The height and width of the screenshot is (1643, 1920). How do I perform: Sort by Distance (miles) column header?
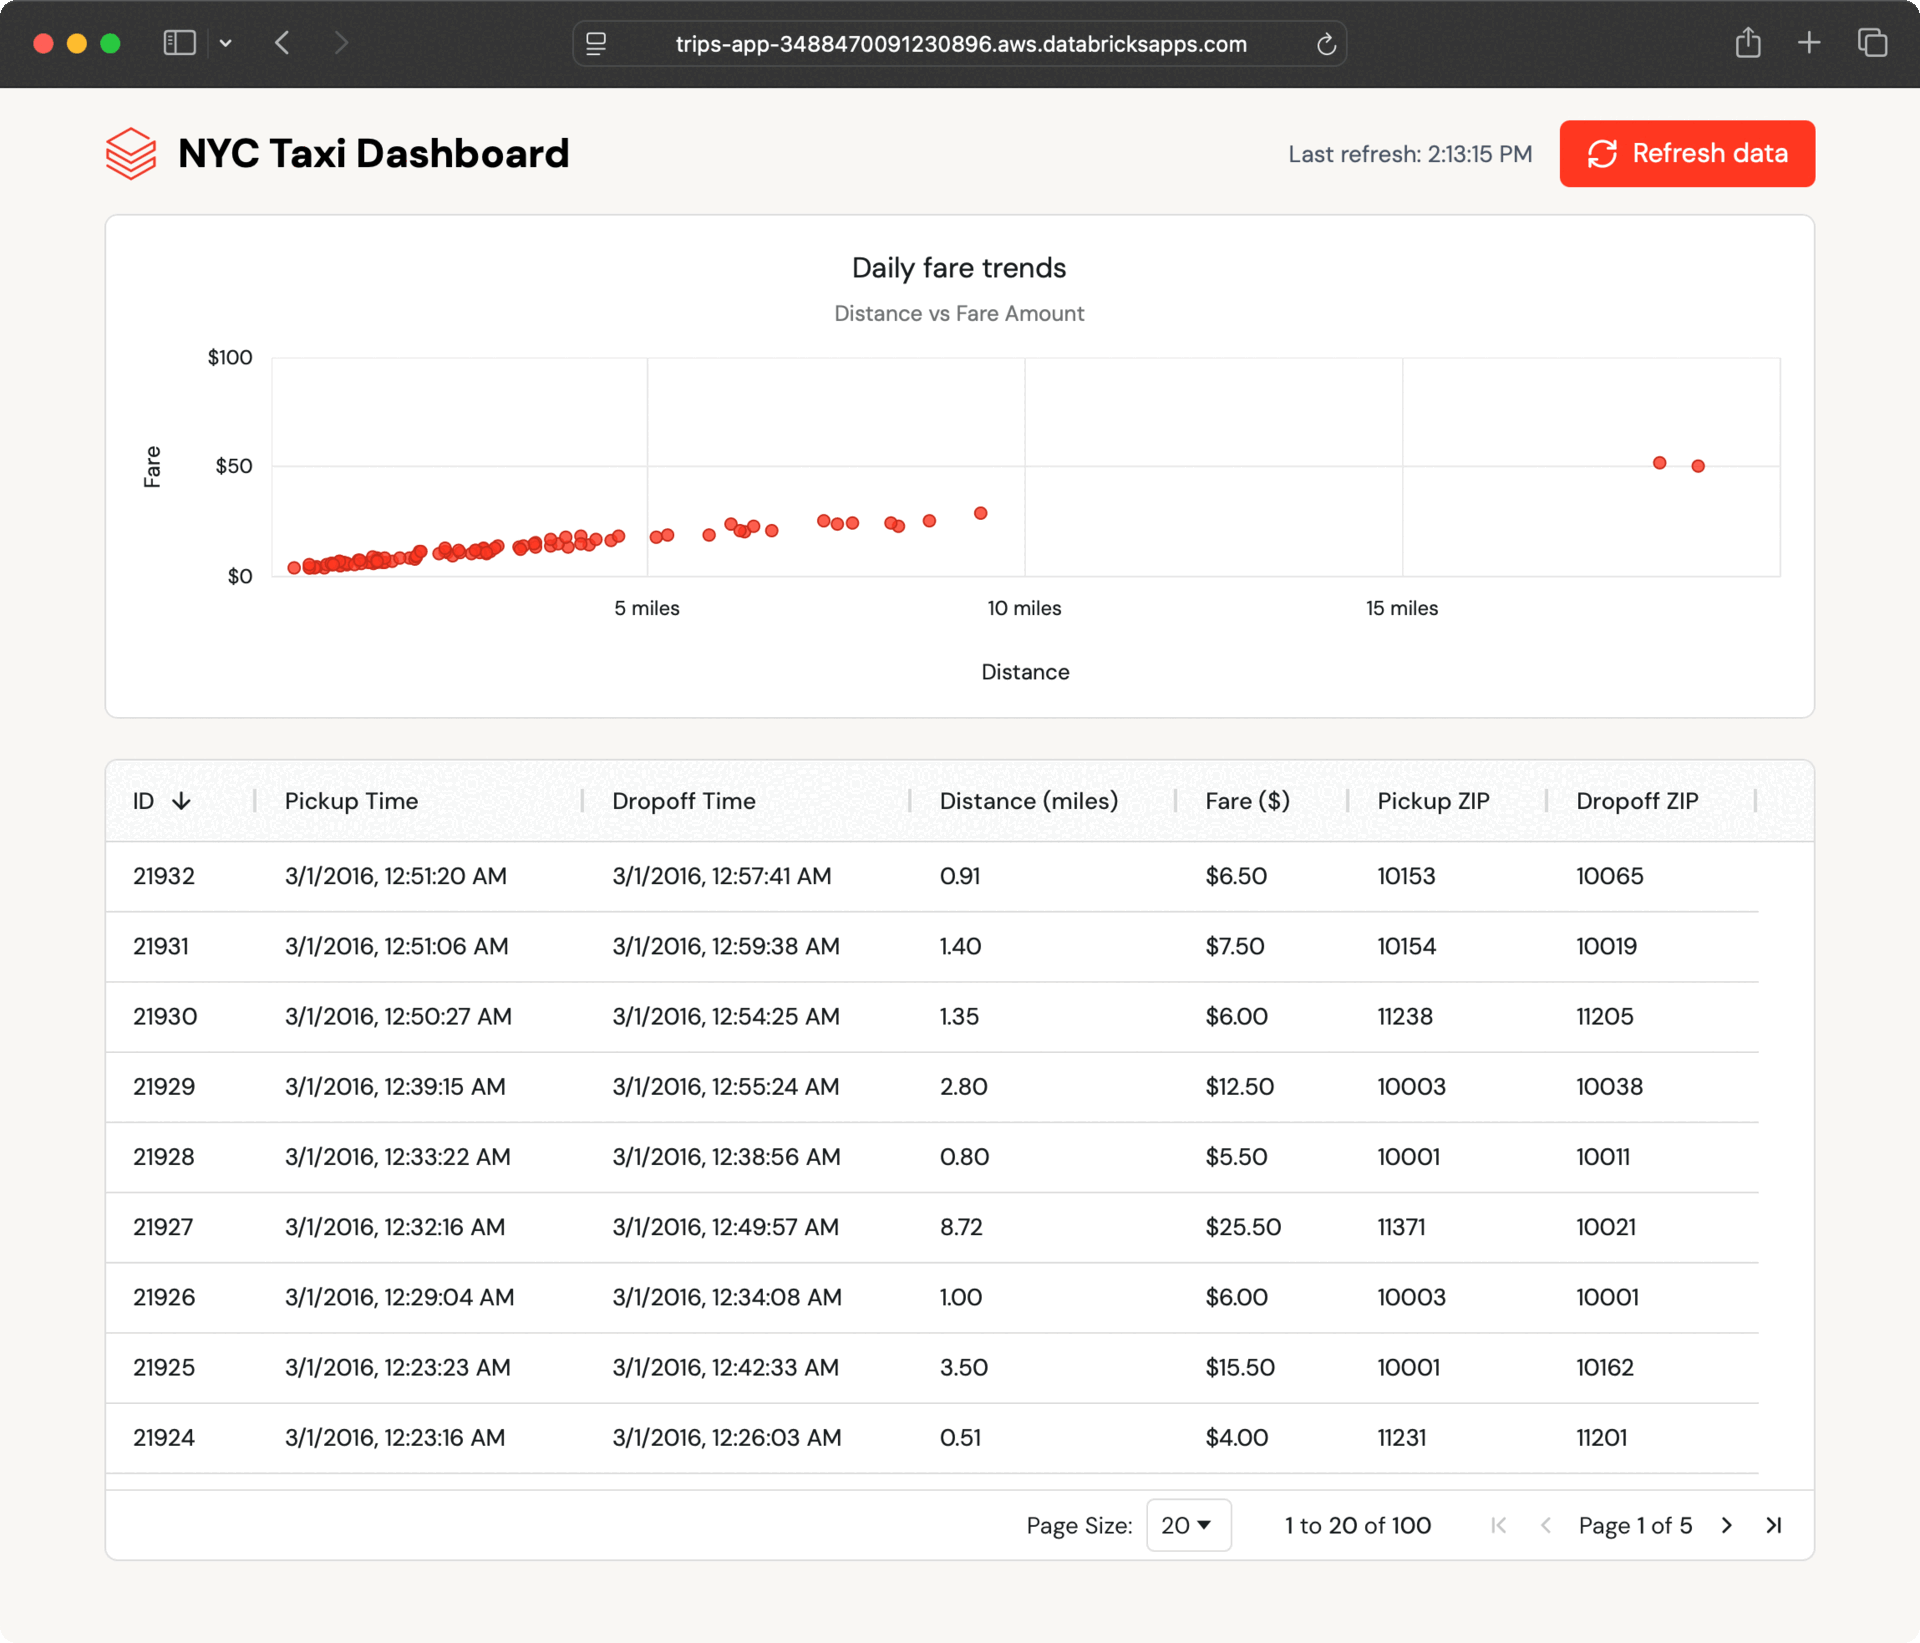(1028, 801)
